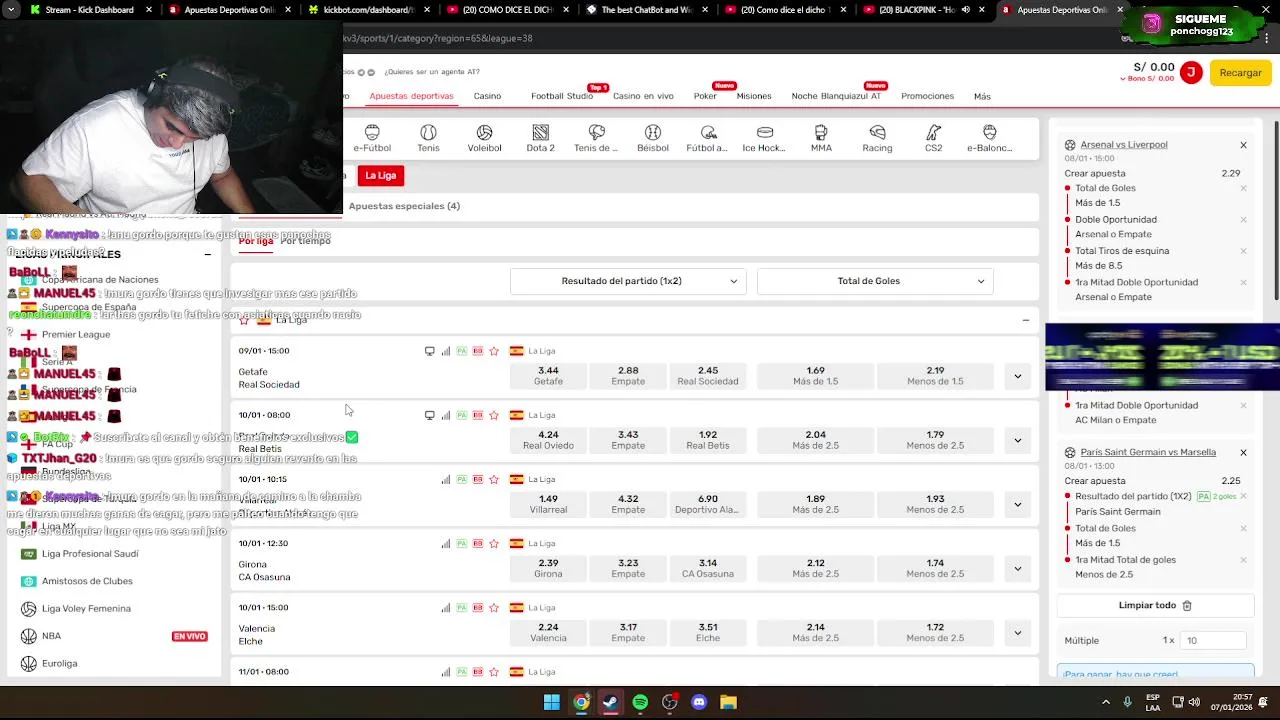Expand more markets for Real Oviedo match
The image size is (1280, 720).
pos(1017,440)
